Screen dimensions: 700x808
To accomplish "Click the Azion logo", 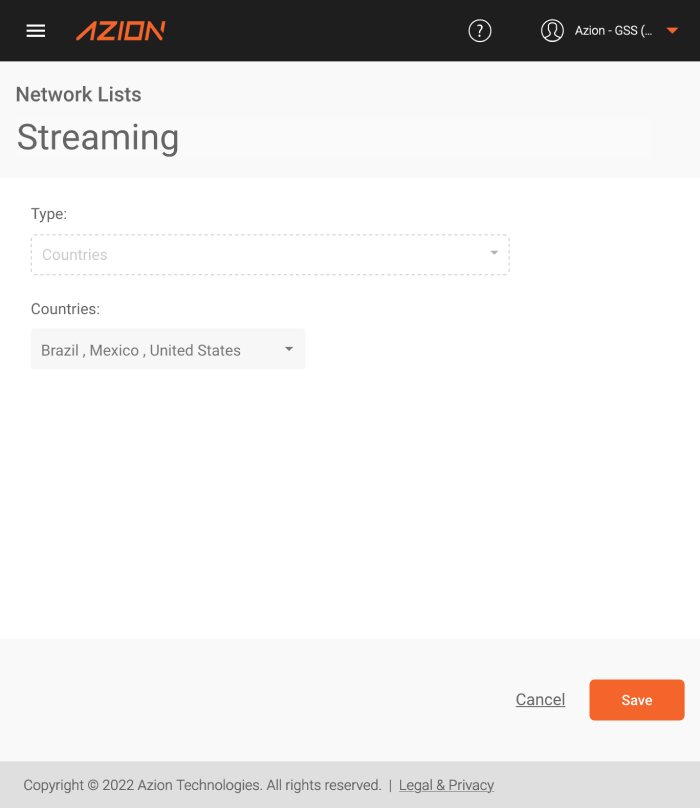I will coord(121,31).
